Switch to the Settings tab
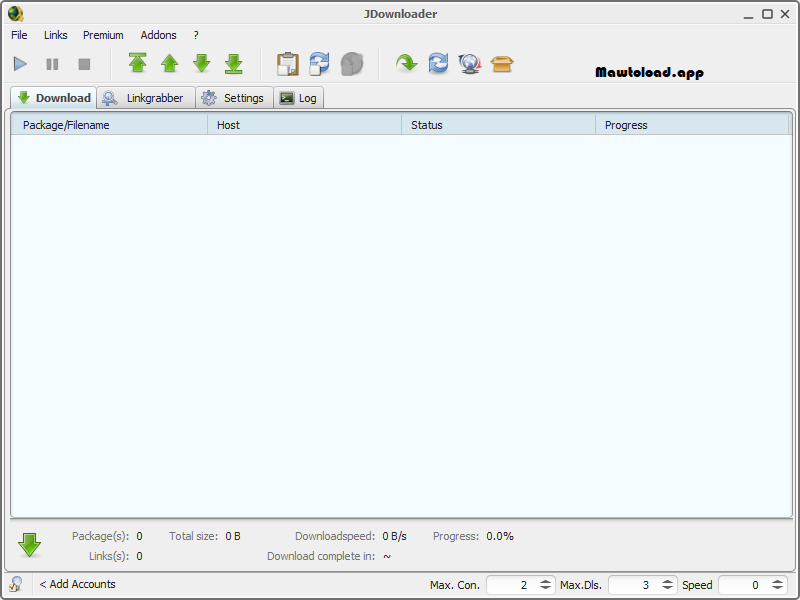The image size is (800, 600). click(234, 98)
